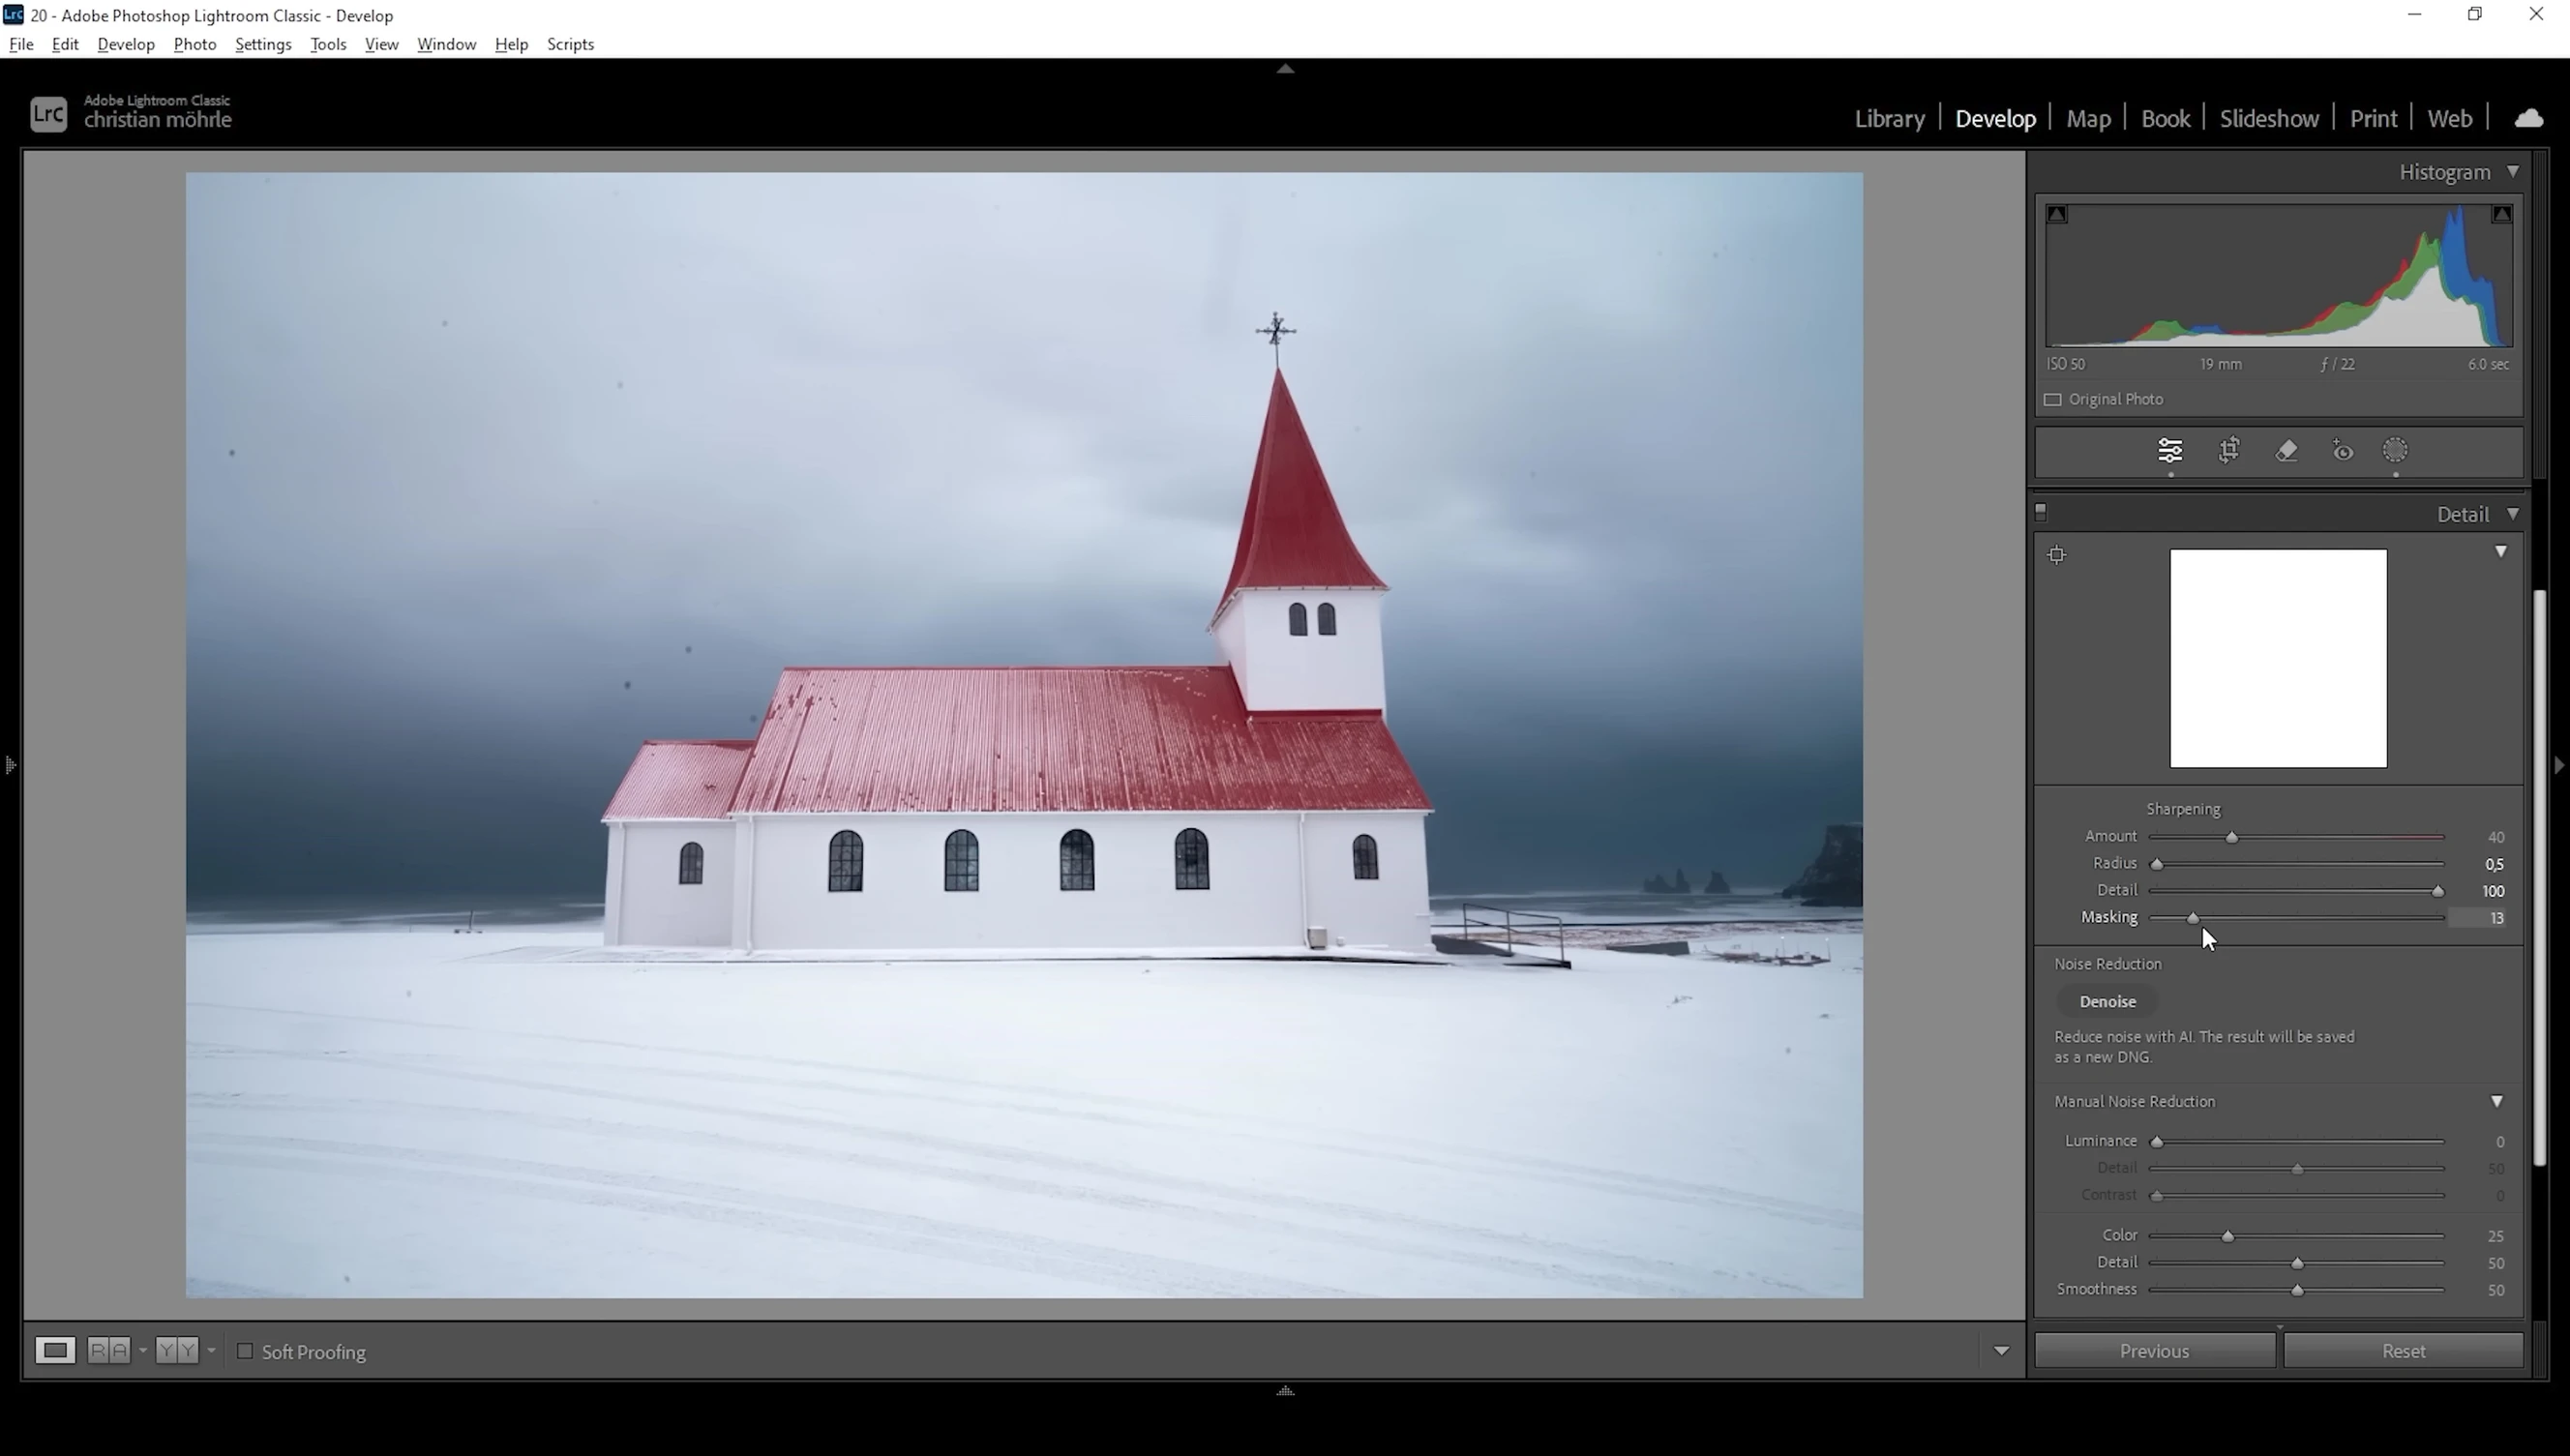Click the Masking slider handle
Image resolution: width=2570 pixels, height=1456 pixels.
[2193, 918]
